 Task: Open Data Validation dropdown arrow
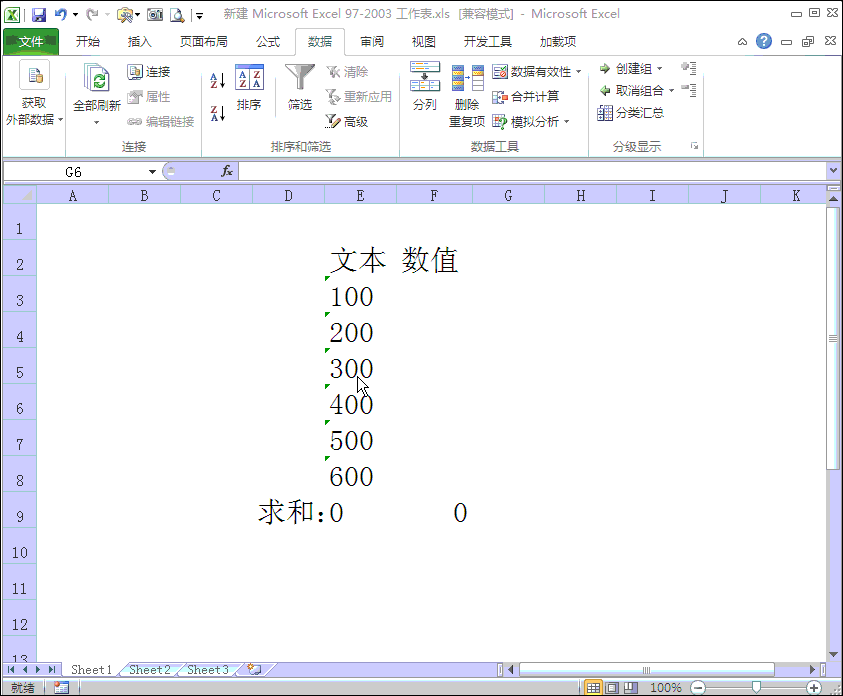(x=578, y=71)
